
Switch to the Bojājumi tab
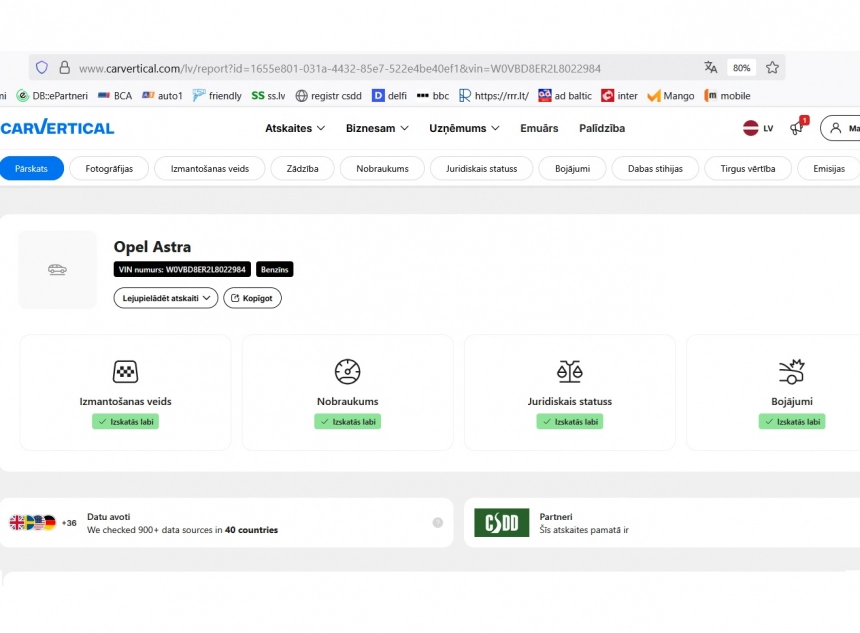tap(573, 168)
